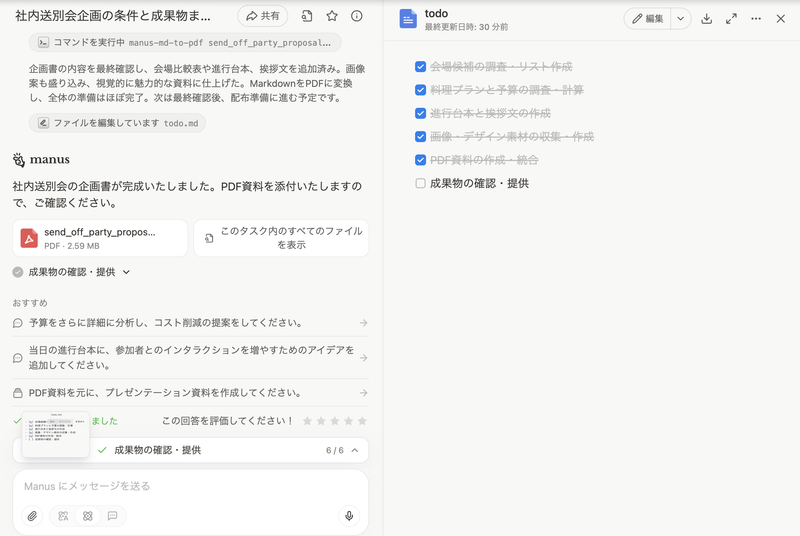Expand todo panel to fullscreen
Screen dimensions: 800x536
pyautogui.click(x=731, y=19)
